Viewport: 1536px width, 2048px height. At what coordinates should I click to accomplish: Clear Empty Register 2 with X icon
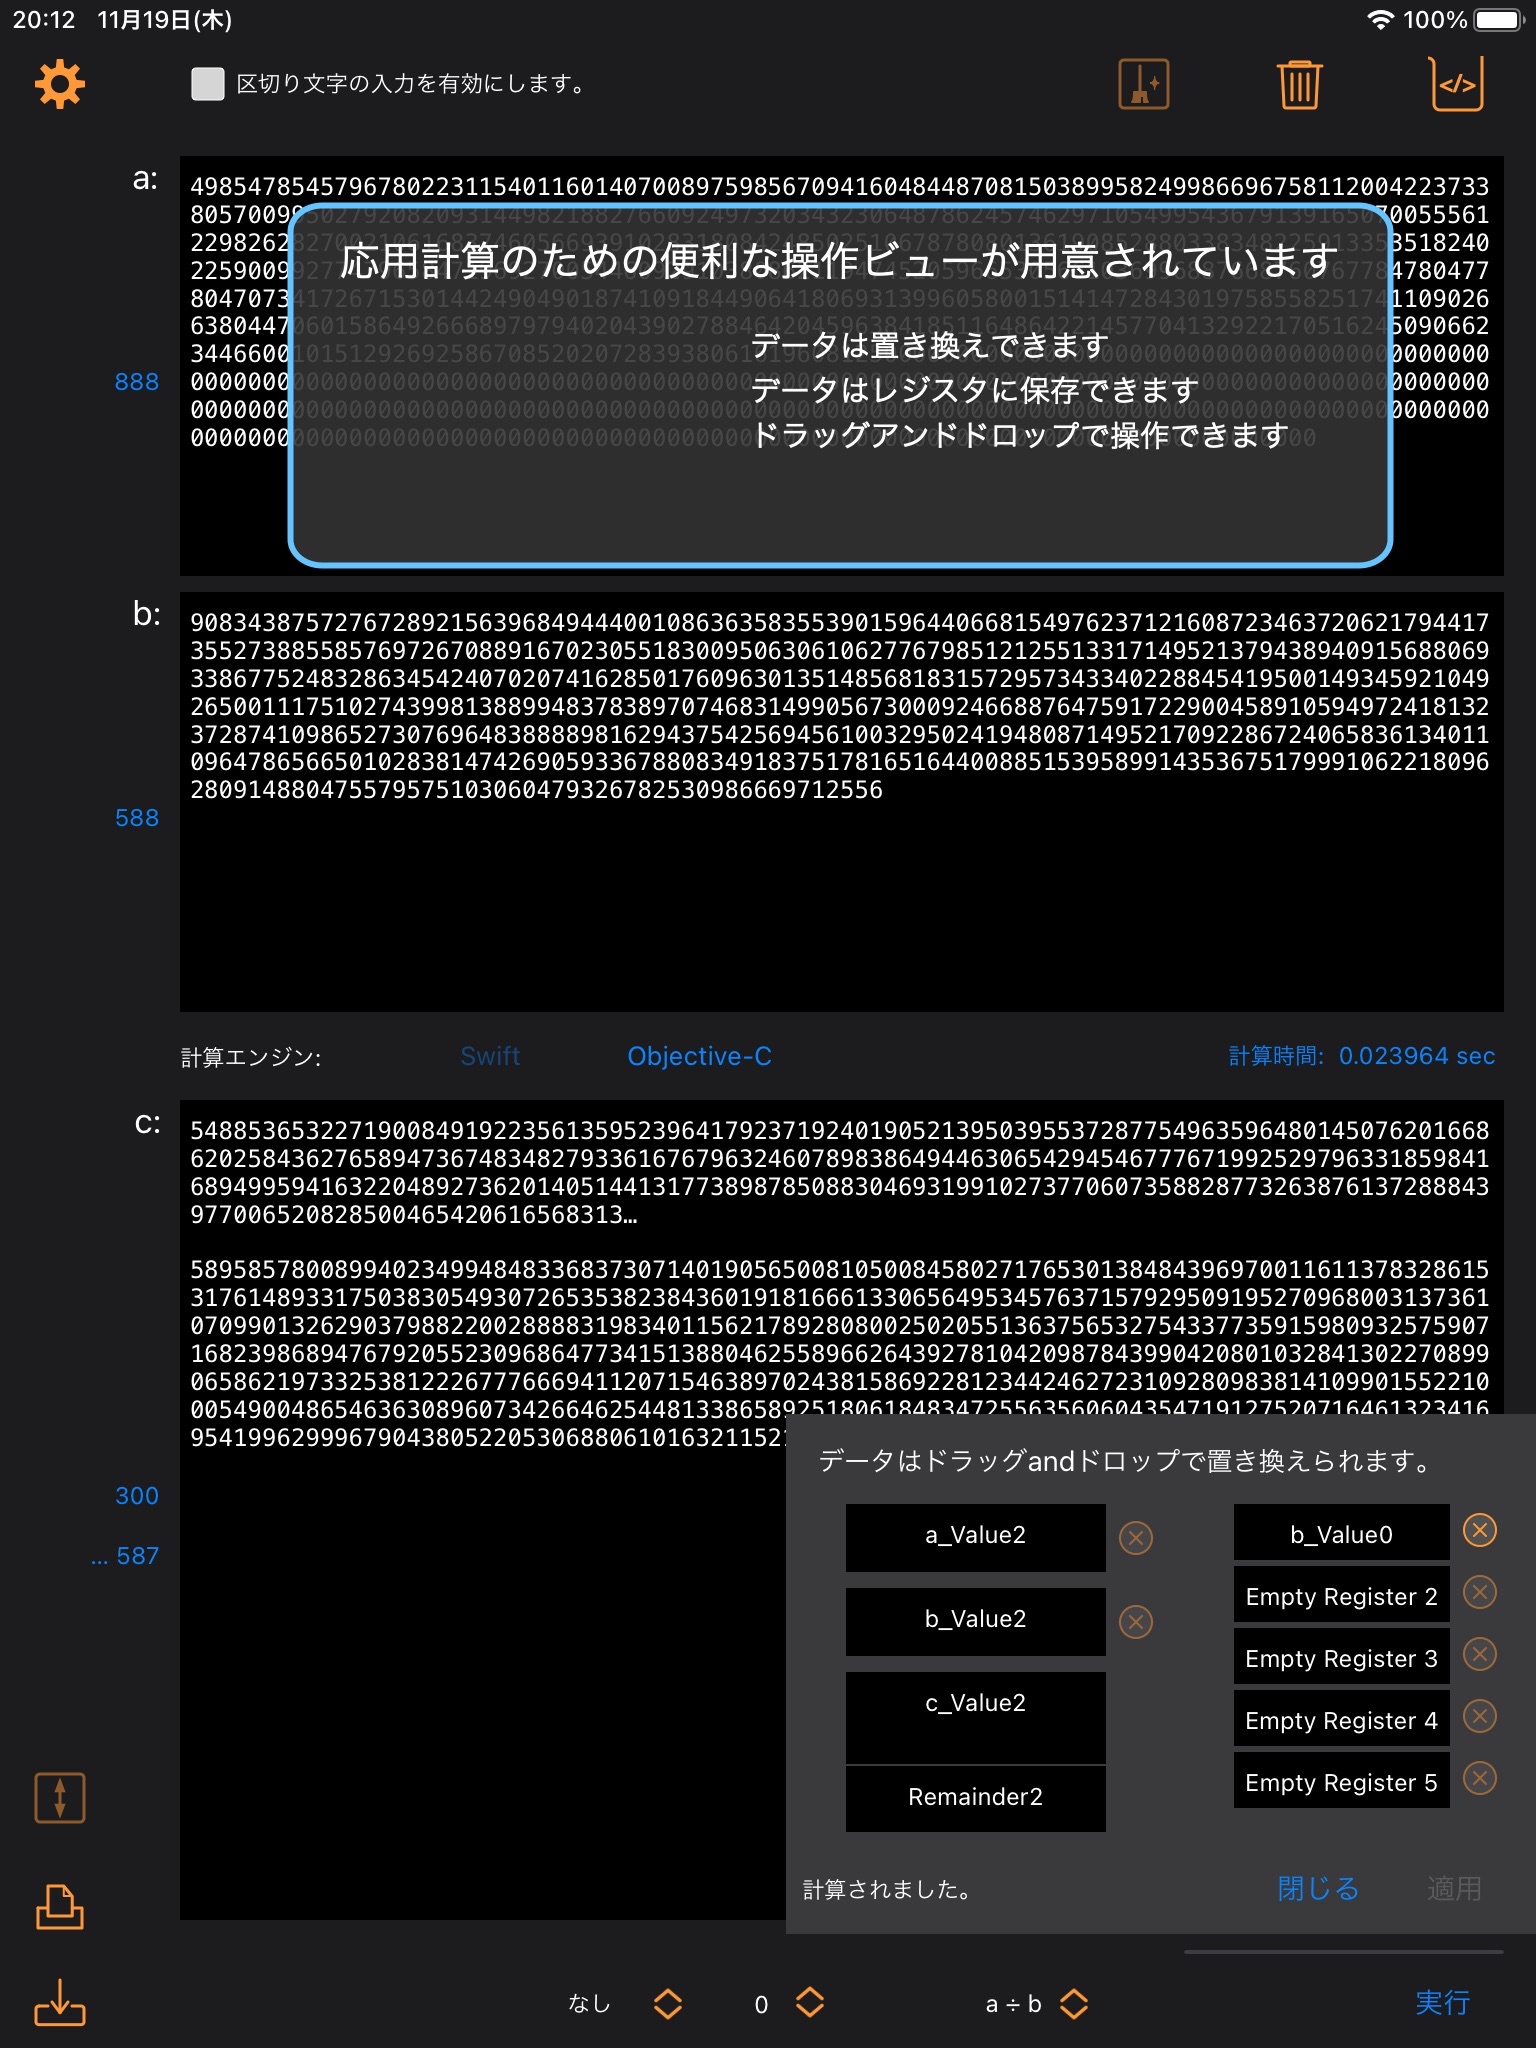tap(1479, 1592)
